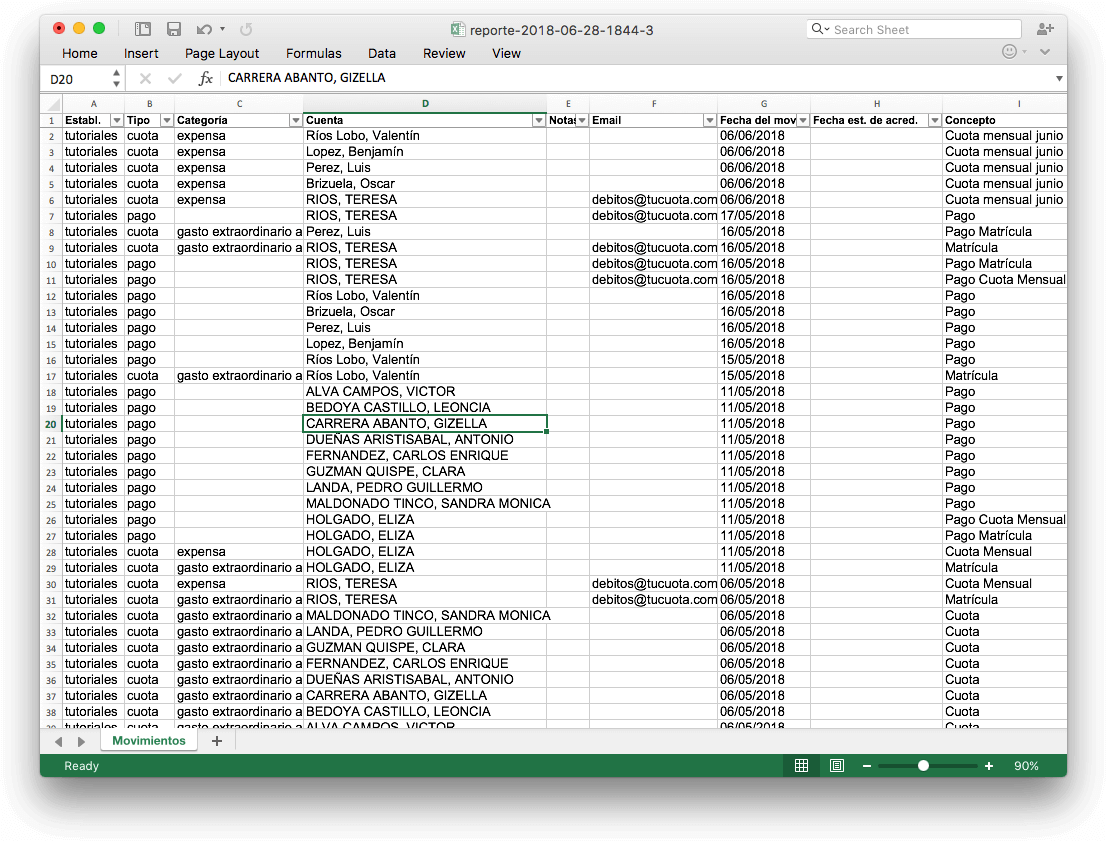Select cell with Ríos Lobo, Valentín in row 2

pyautogui.click(x=425, y=136)
